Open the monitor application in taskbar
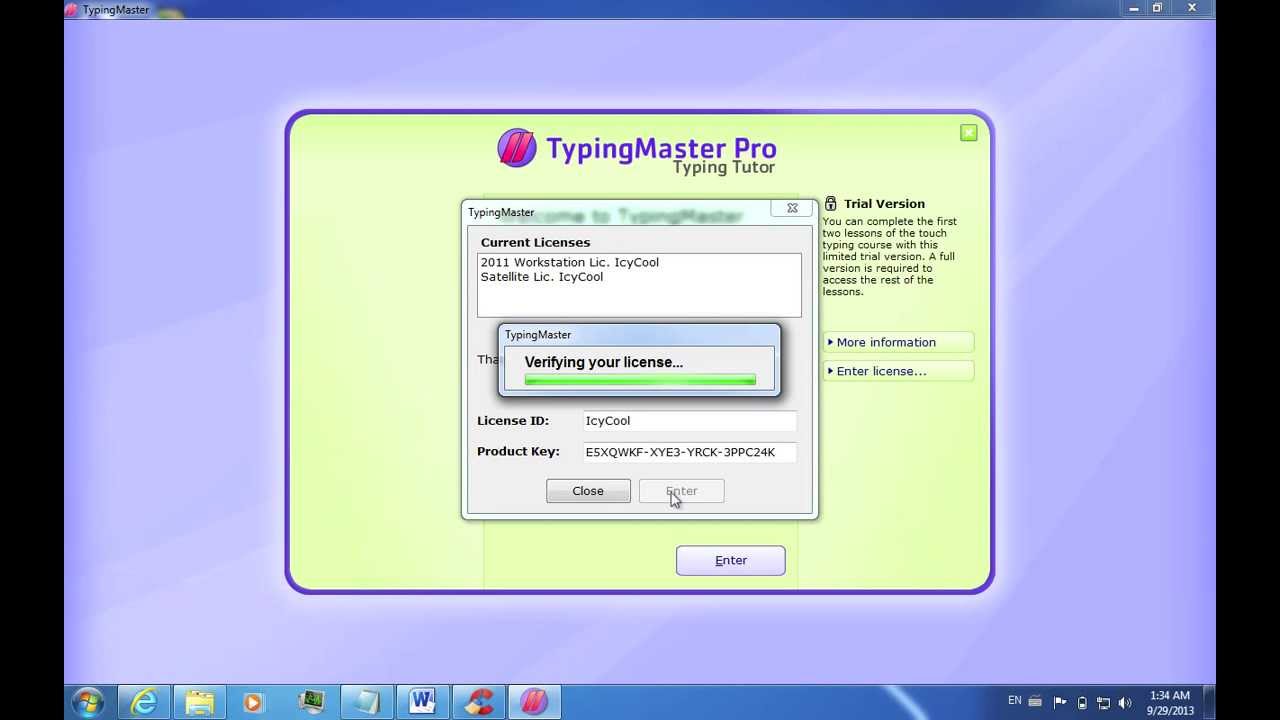The height and width of the screenshot is (720, 1280). coord(311,703)
